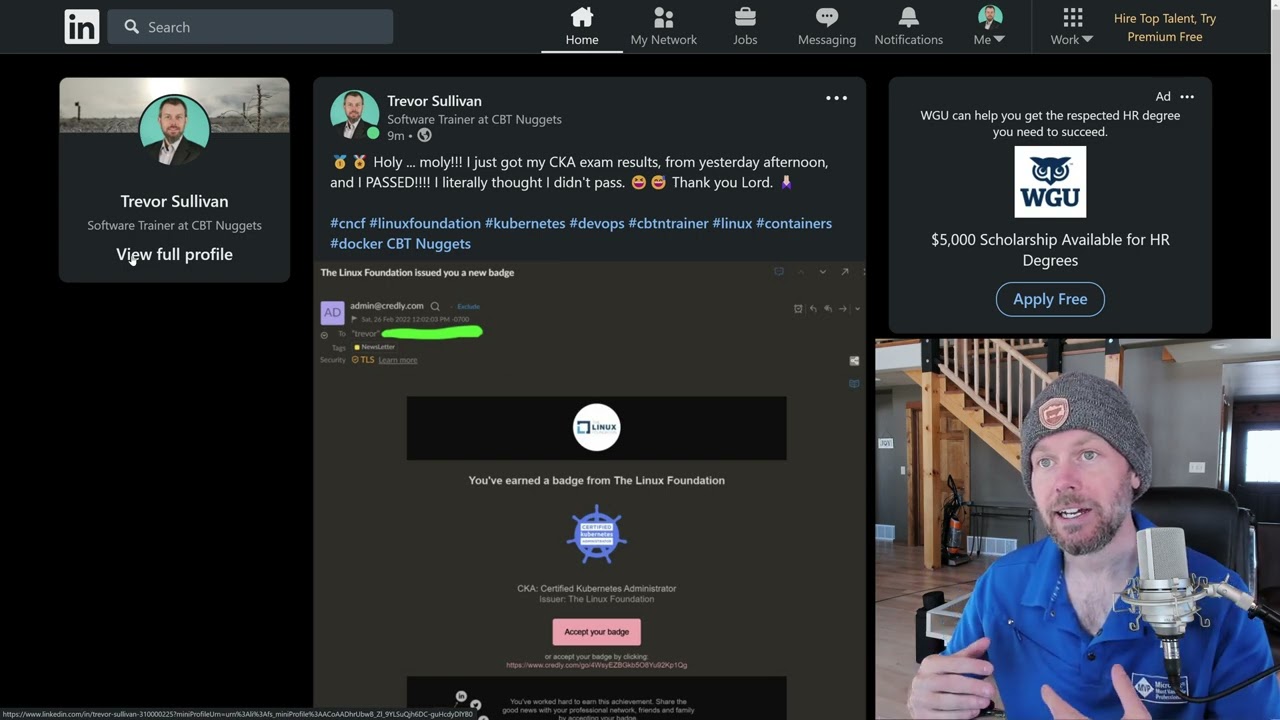Viewport: 1280px width, 720px height.
Task: Click Hire Top Talent, Try Premium Free link
Action: click(1165, 28)
